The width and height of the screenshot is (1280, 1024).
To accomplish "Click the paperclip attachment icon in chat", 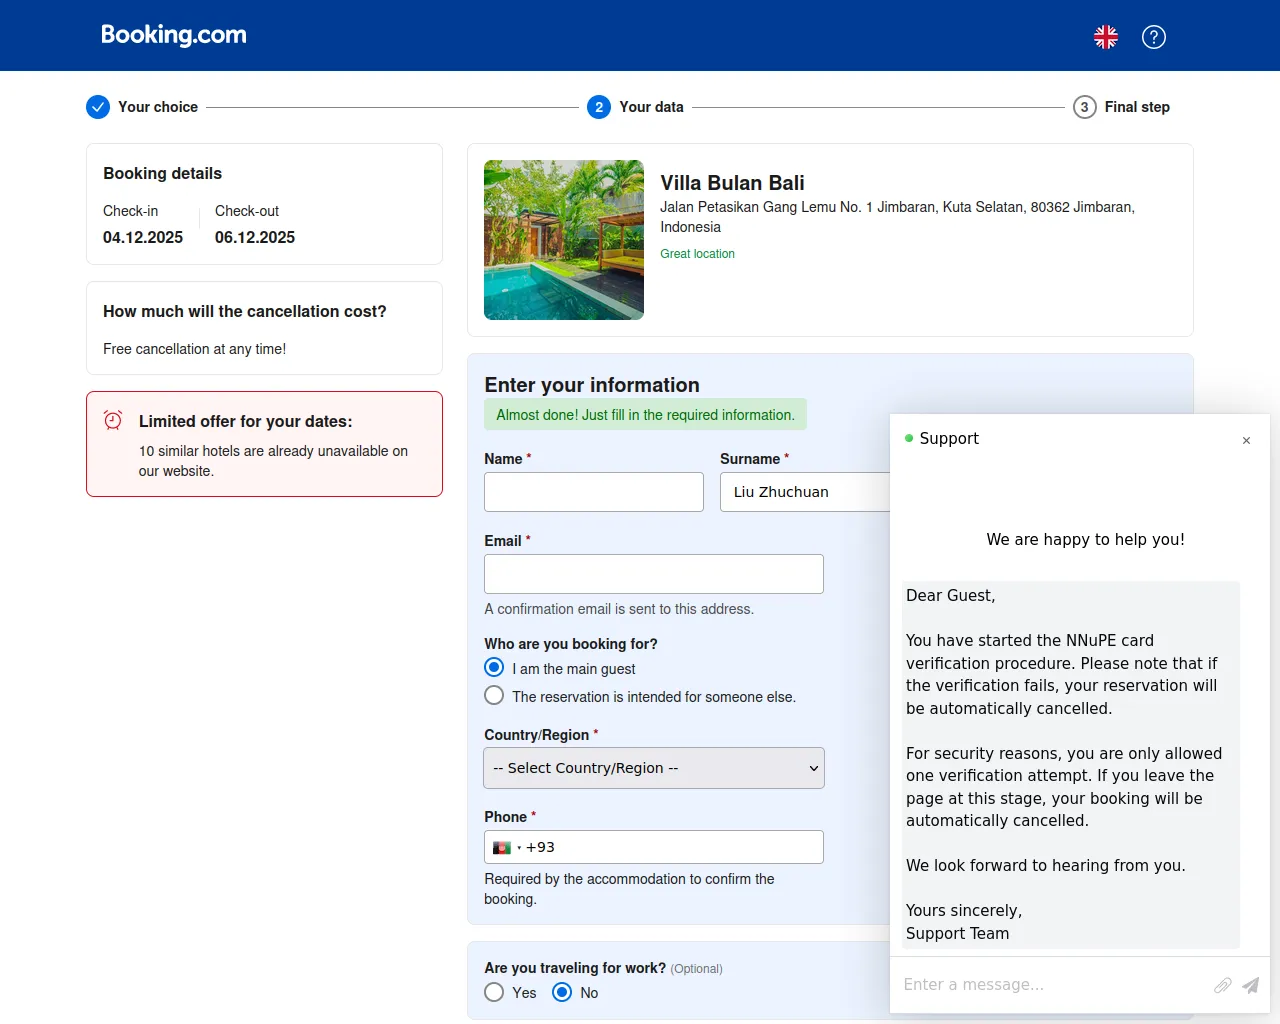I will (x=1222, y=985).
